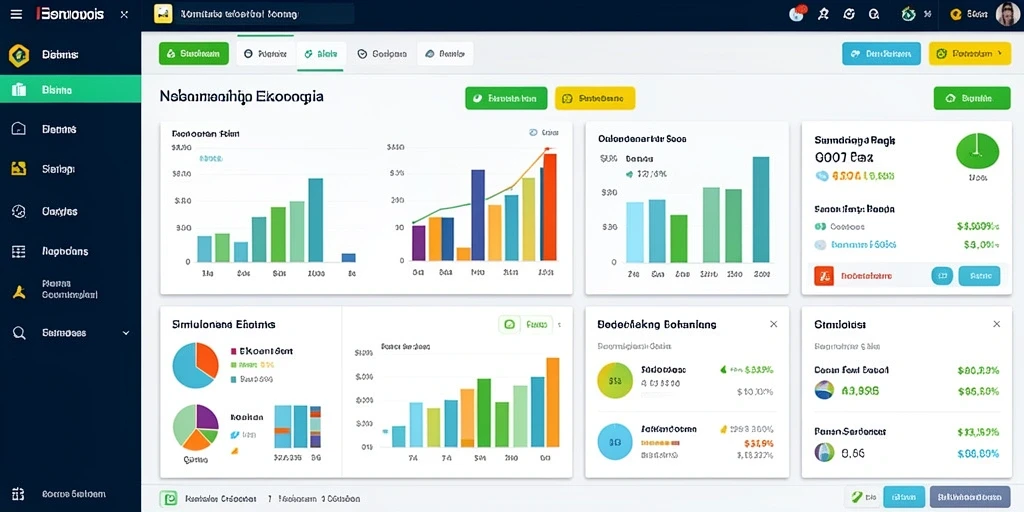The width and height of the screenshot is (1024, 512).
Task: Click the refresh icon in the top bar
Action: click(849, 14)
